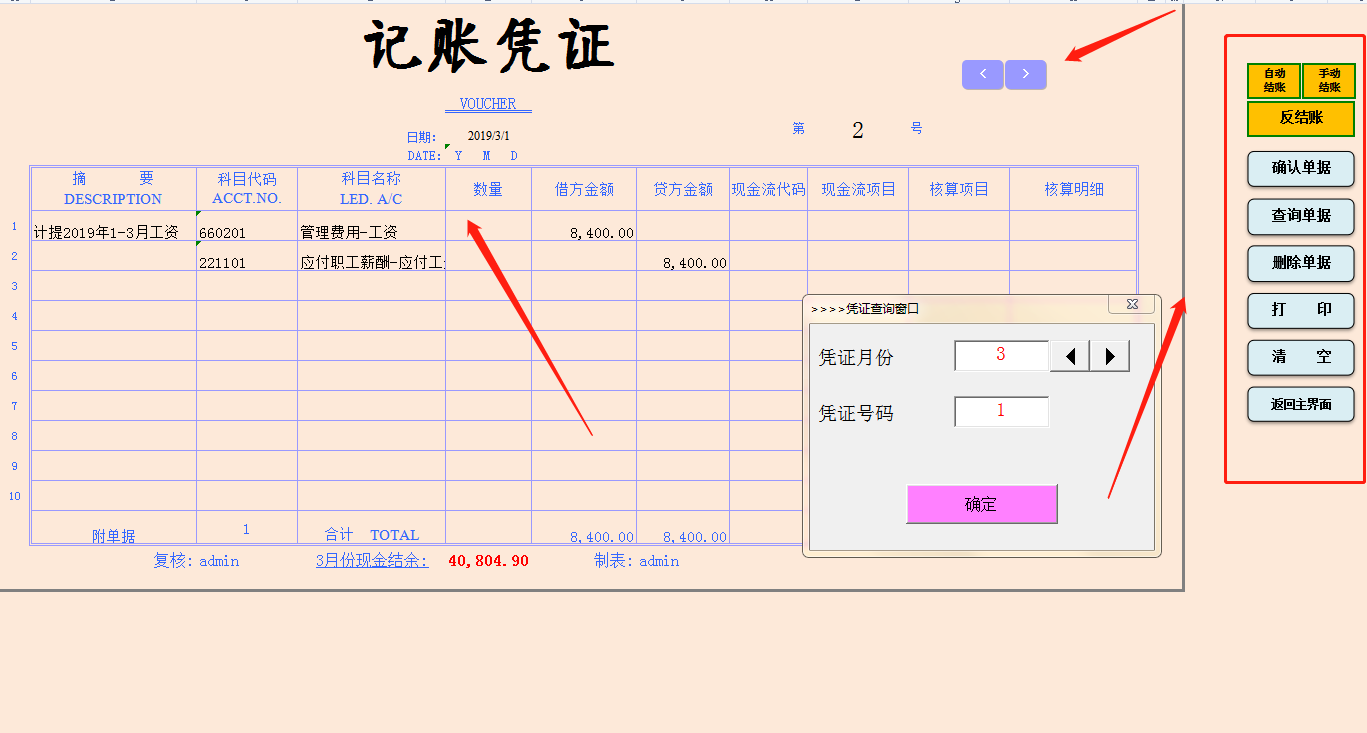Viewport: 1367px width, 733px height.
Task: Click the purple left navigation arrow above the voucher
Action: point(982,74)
